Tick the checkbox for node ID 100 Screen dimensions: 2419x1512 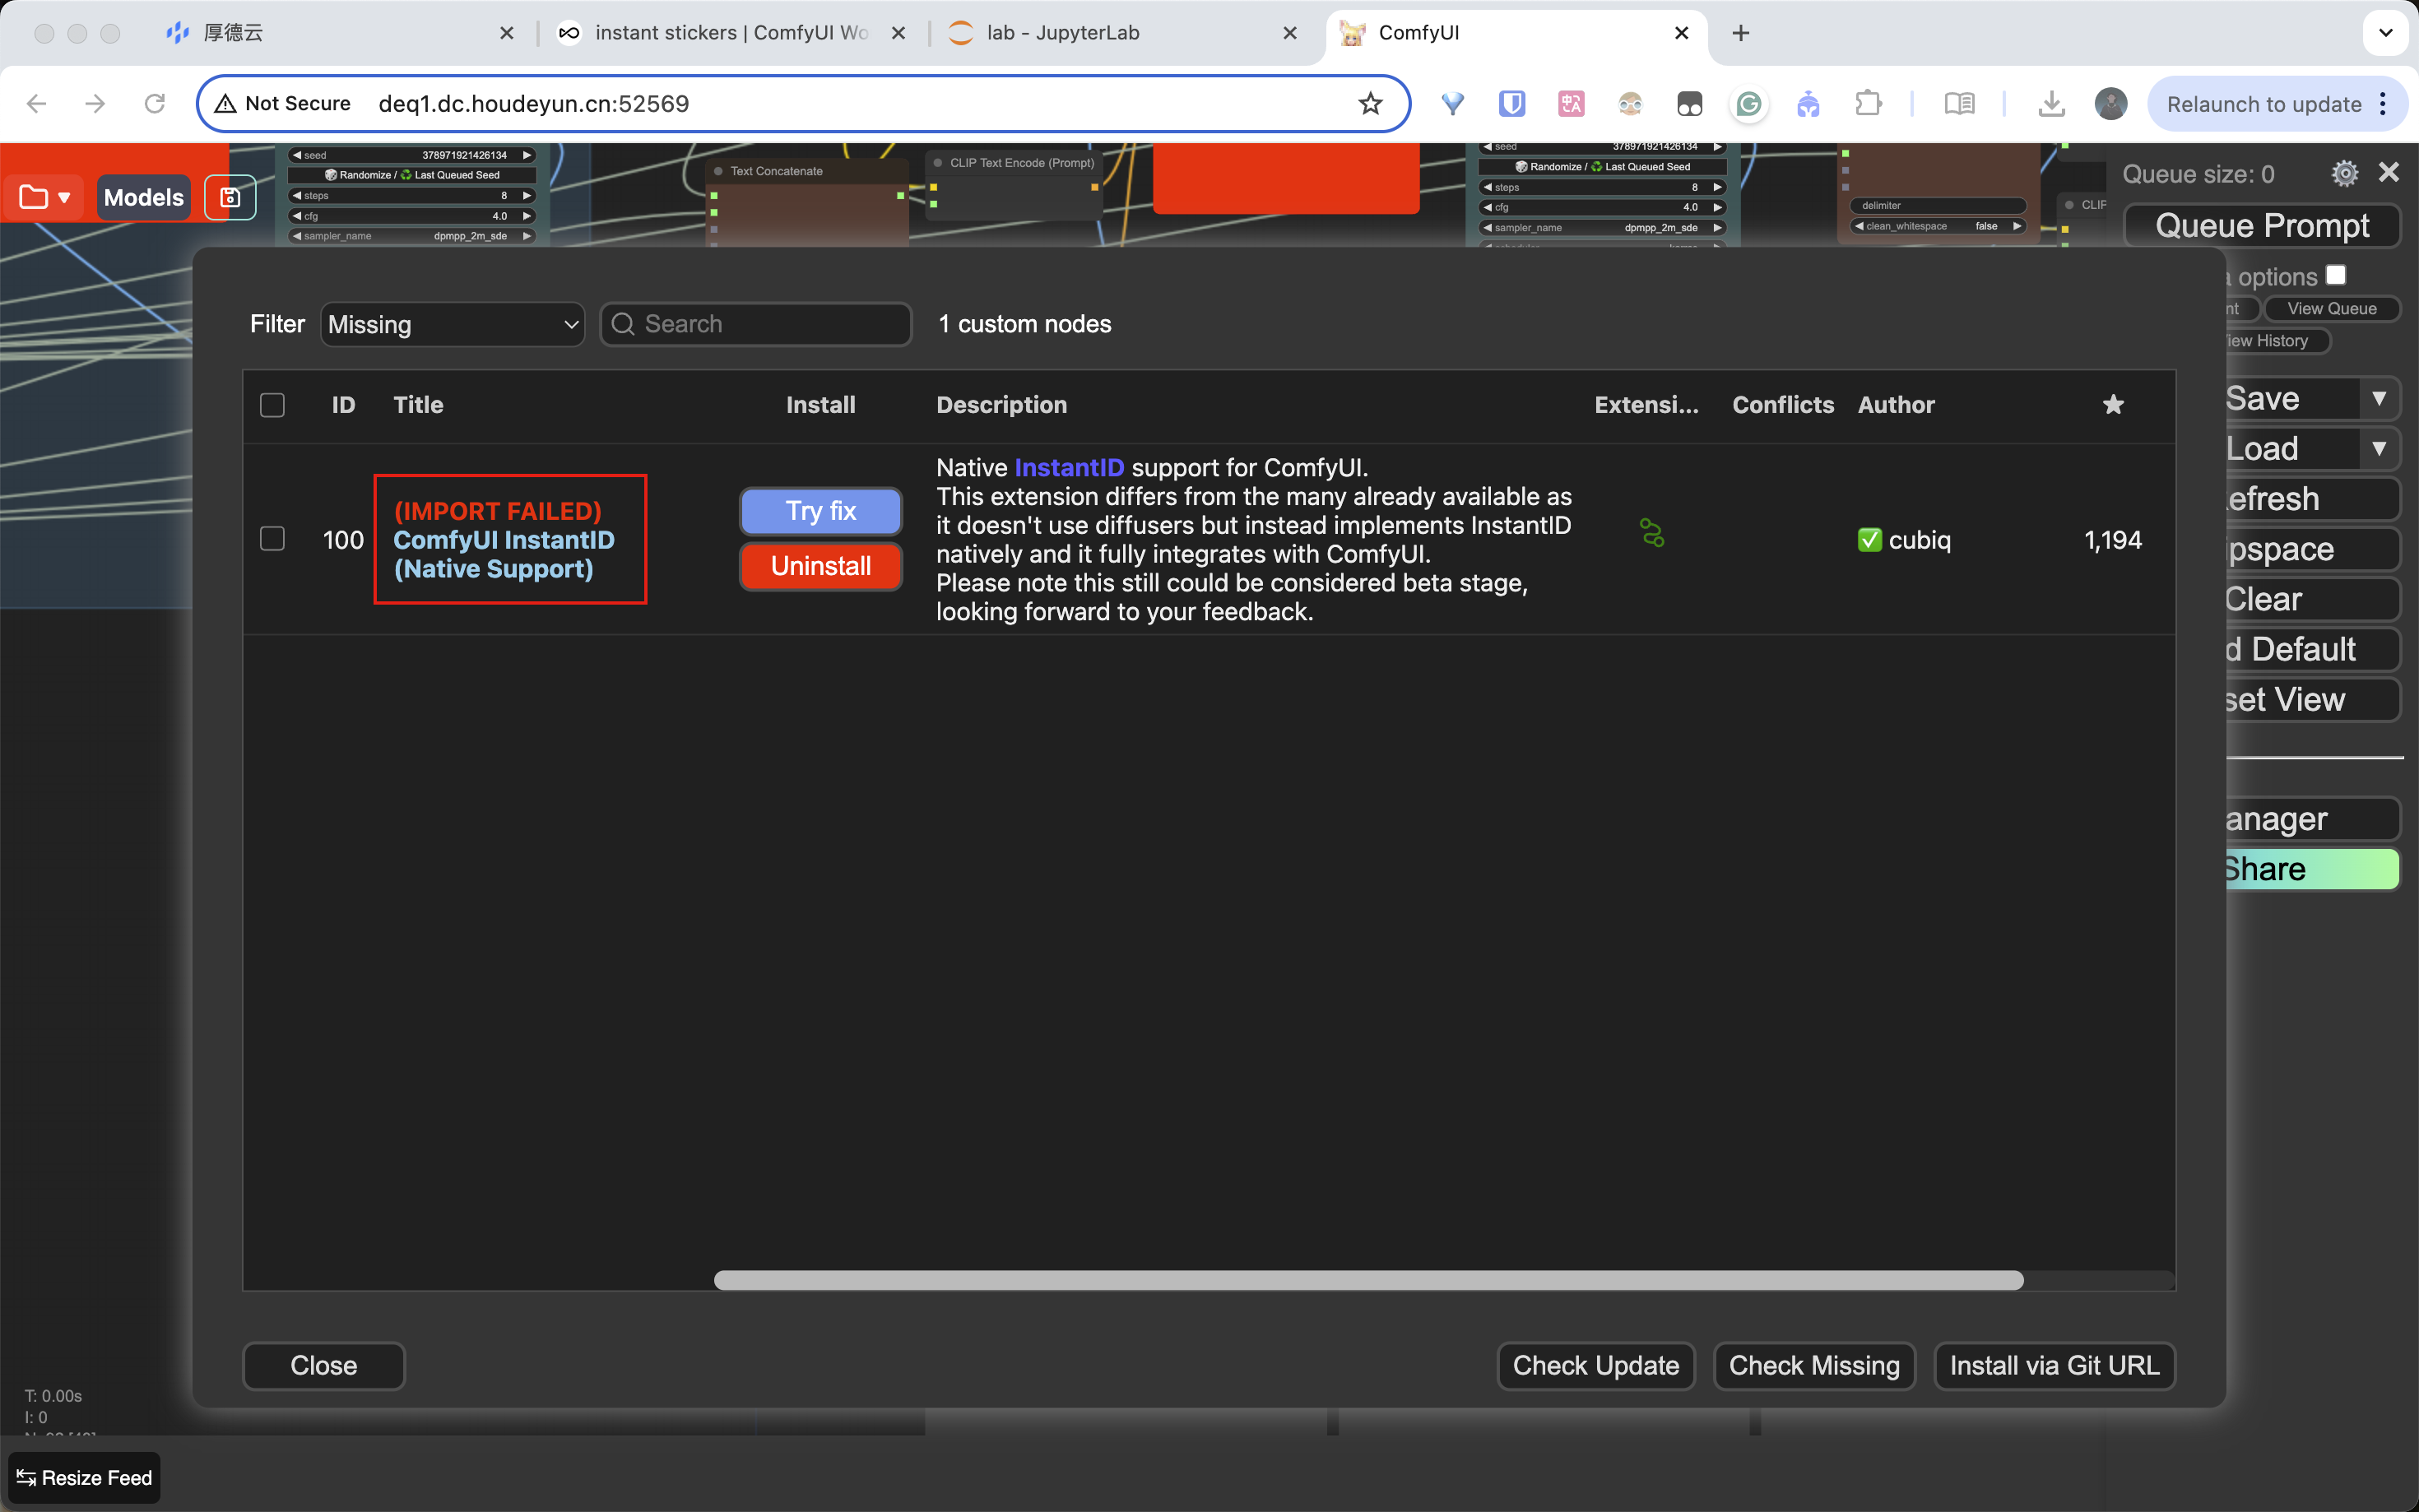pos(272,539)
